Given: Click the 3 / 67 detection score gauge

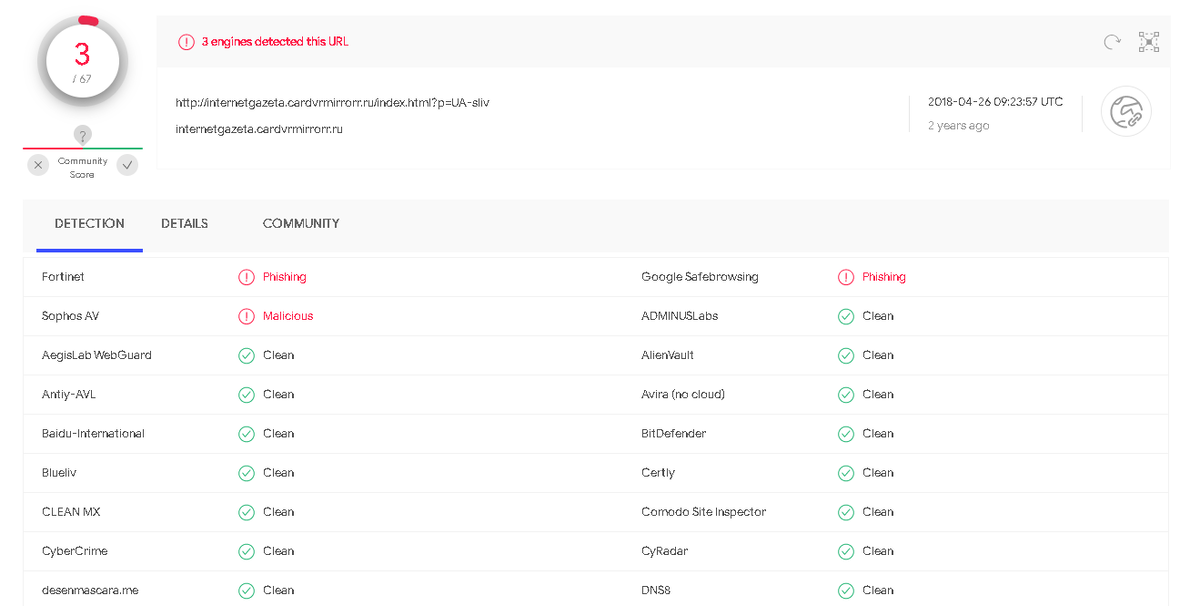Looking at the screenshot, I should coord(82,60).
